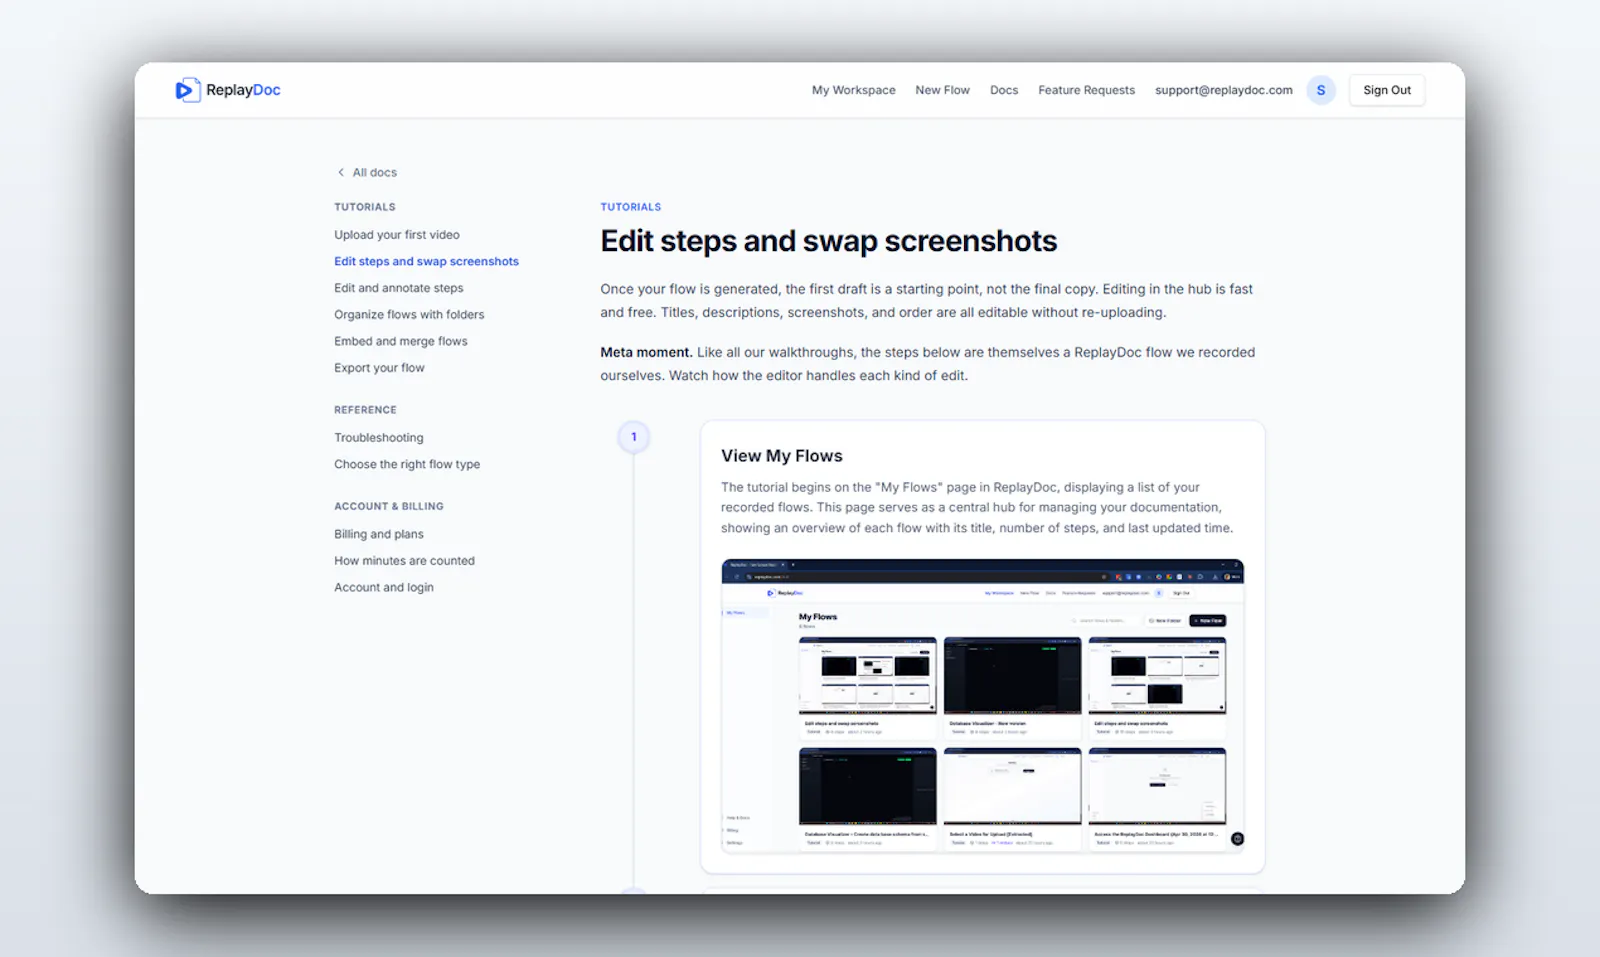Open the 'Upload your first video' tutorial
The height and width of the screenshot is (957, 1600).
(397, 235)
